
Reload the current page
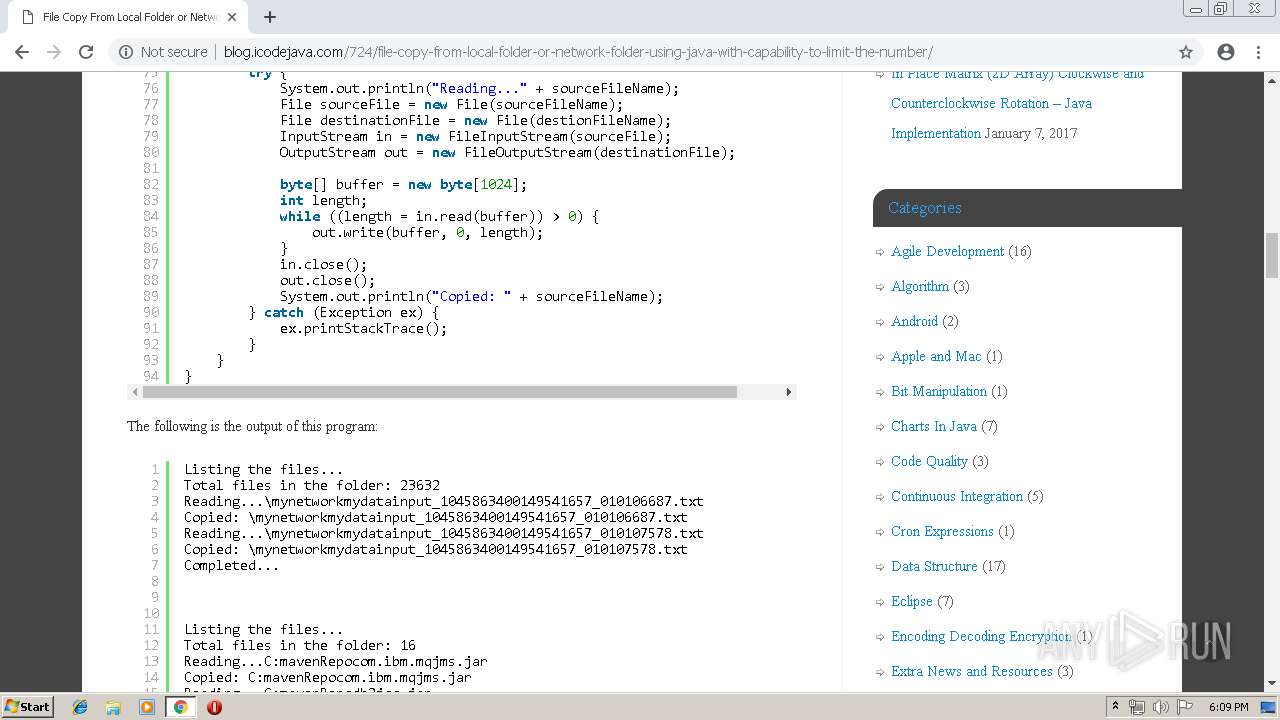point(86,52)
